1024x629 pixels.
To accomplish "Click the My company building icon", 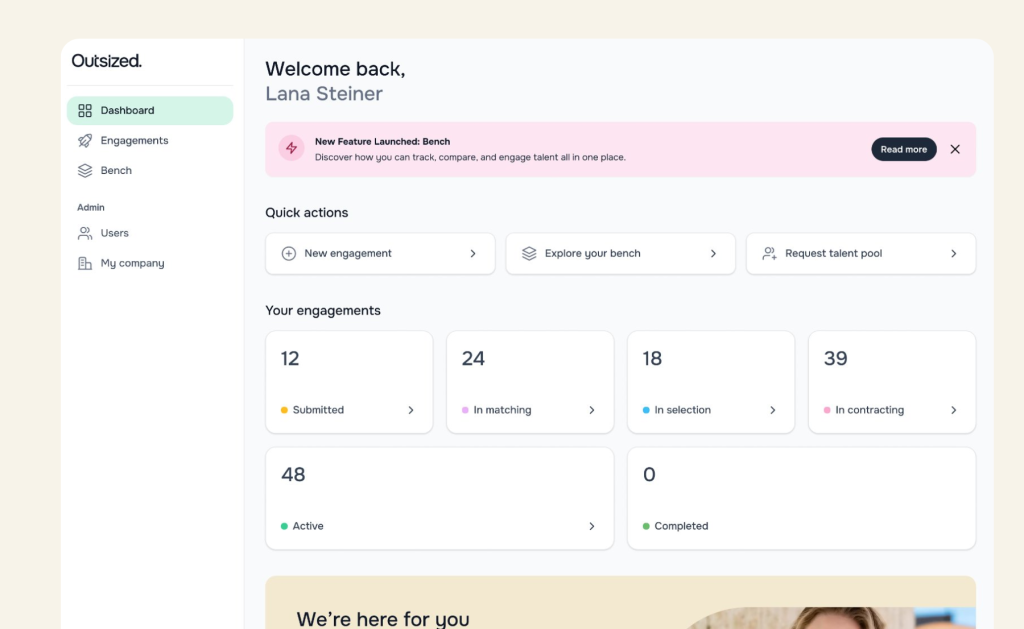I will click(x=85, y=263).
